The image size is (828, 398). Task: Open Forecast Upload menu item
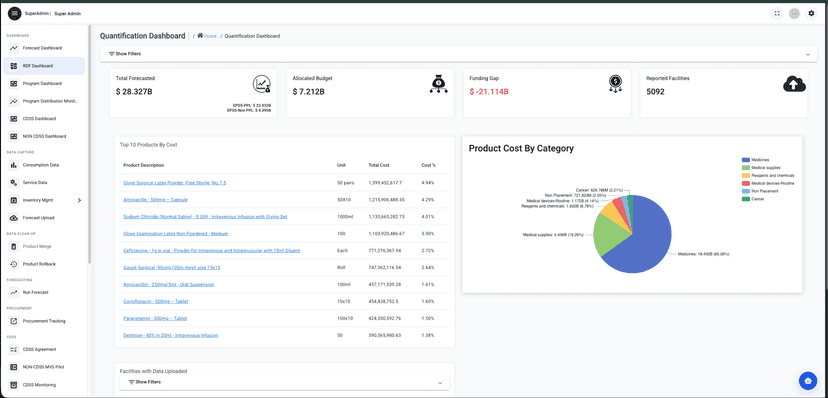point(39,217)
